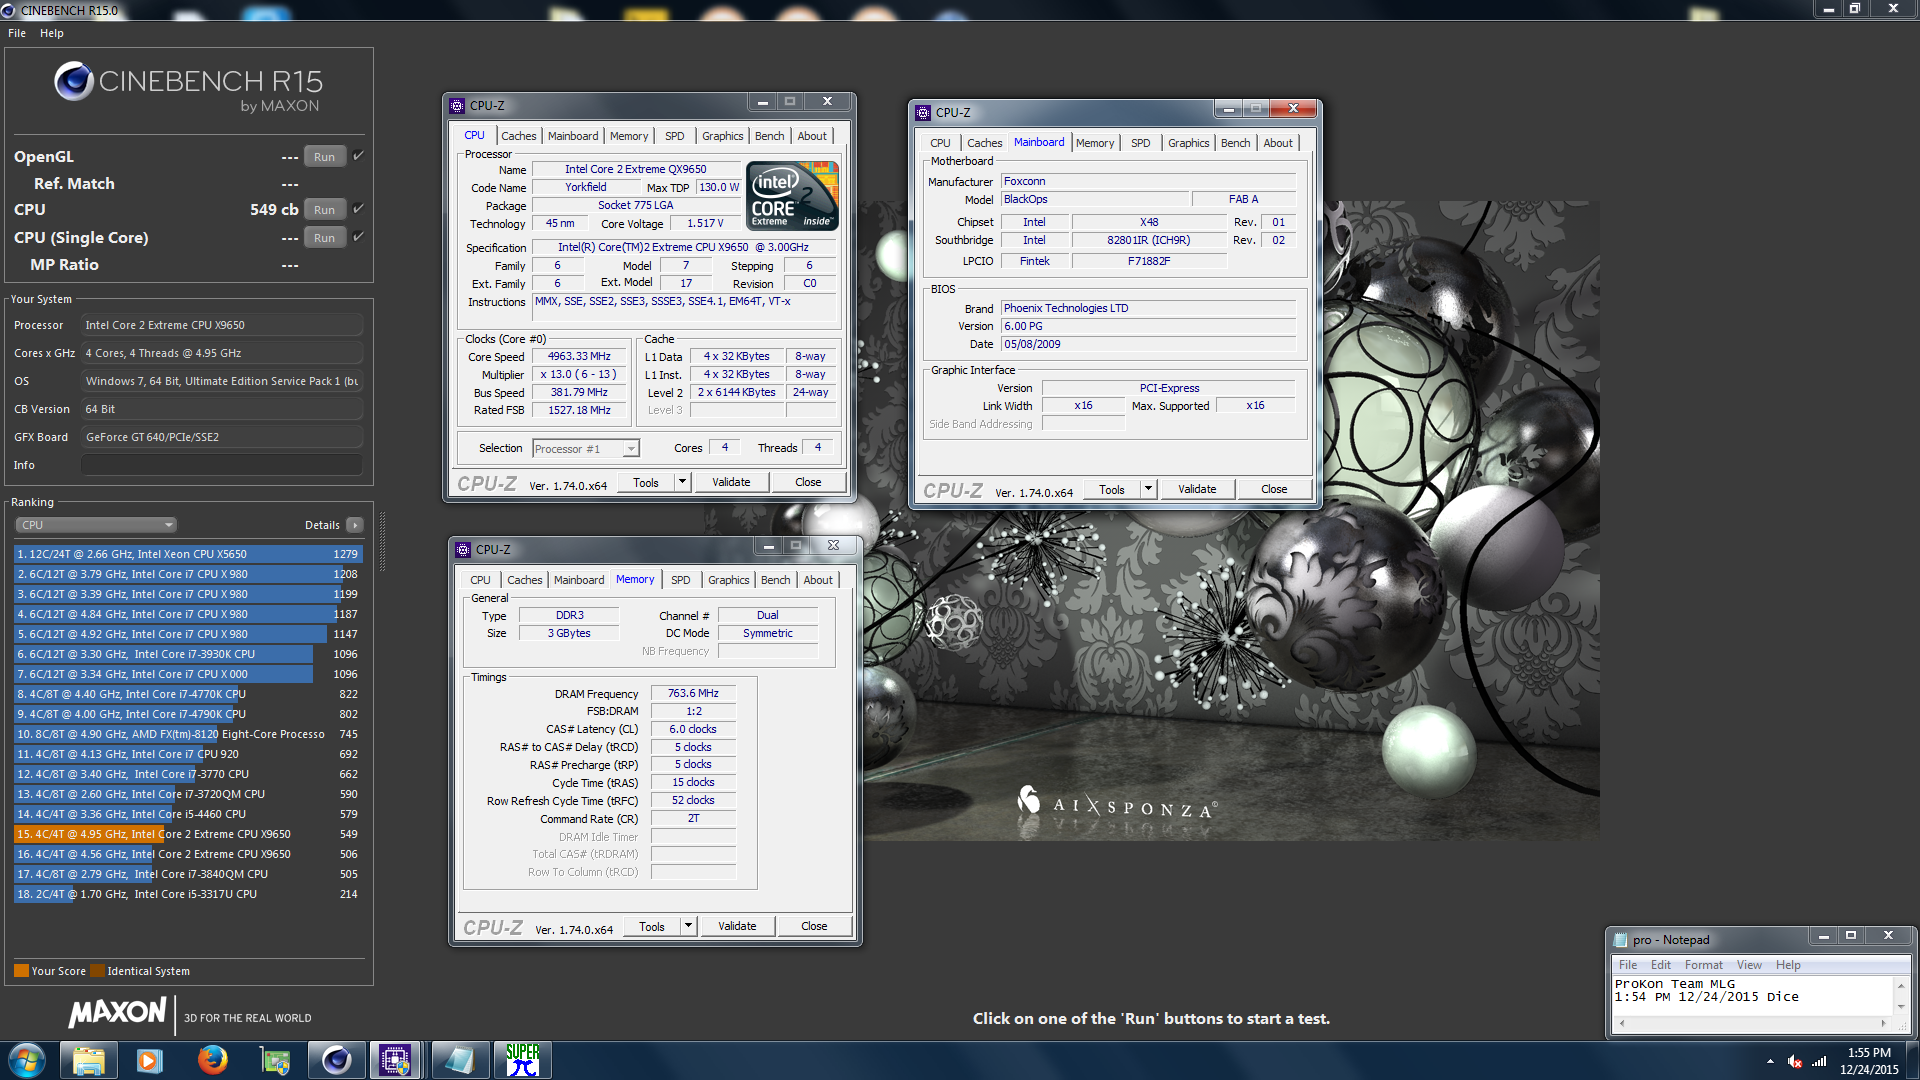
Task: Open the network signal tray icon
Action: (x=1819, y=1061)
